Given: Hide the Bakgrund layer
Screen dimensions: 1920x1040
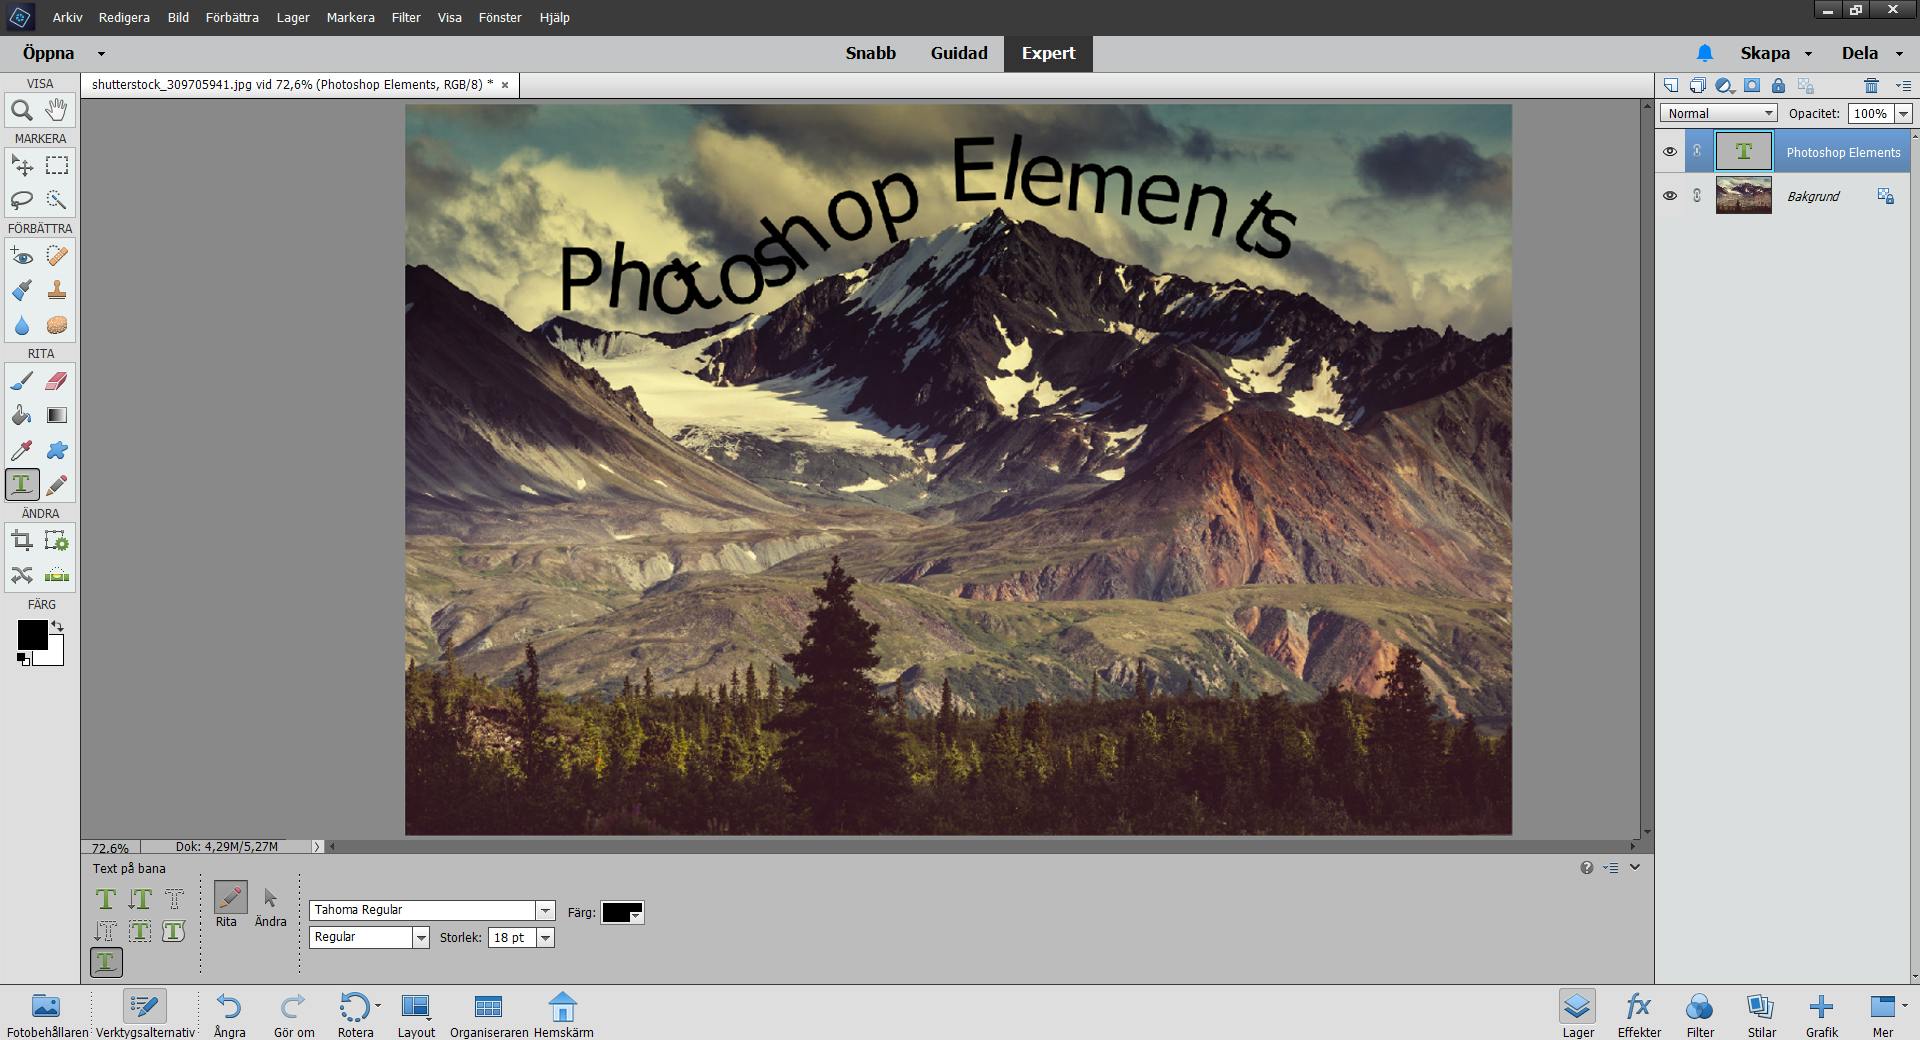Looking at the screenshot, I should coord(1670,196).
